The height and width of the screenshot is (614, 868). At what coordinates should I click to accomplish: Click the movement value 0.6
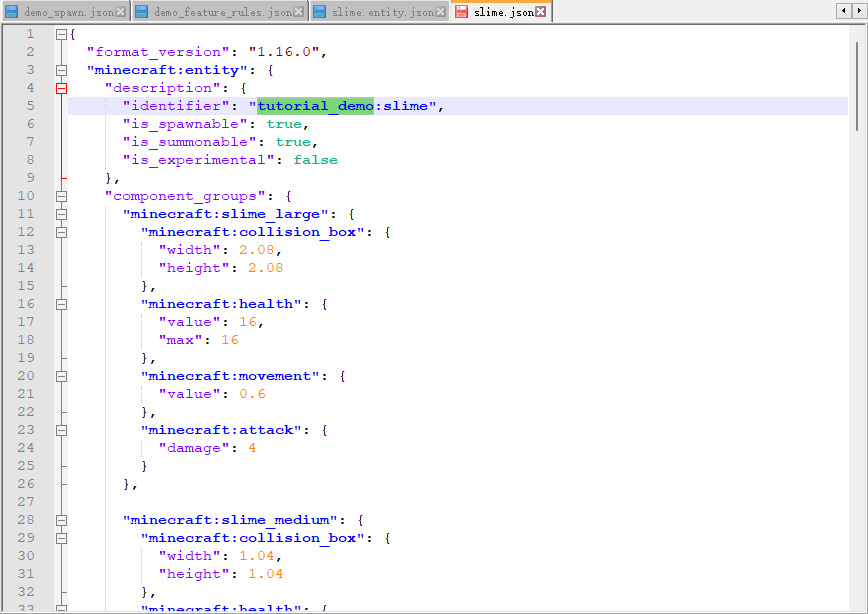point(252,394)
